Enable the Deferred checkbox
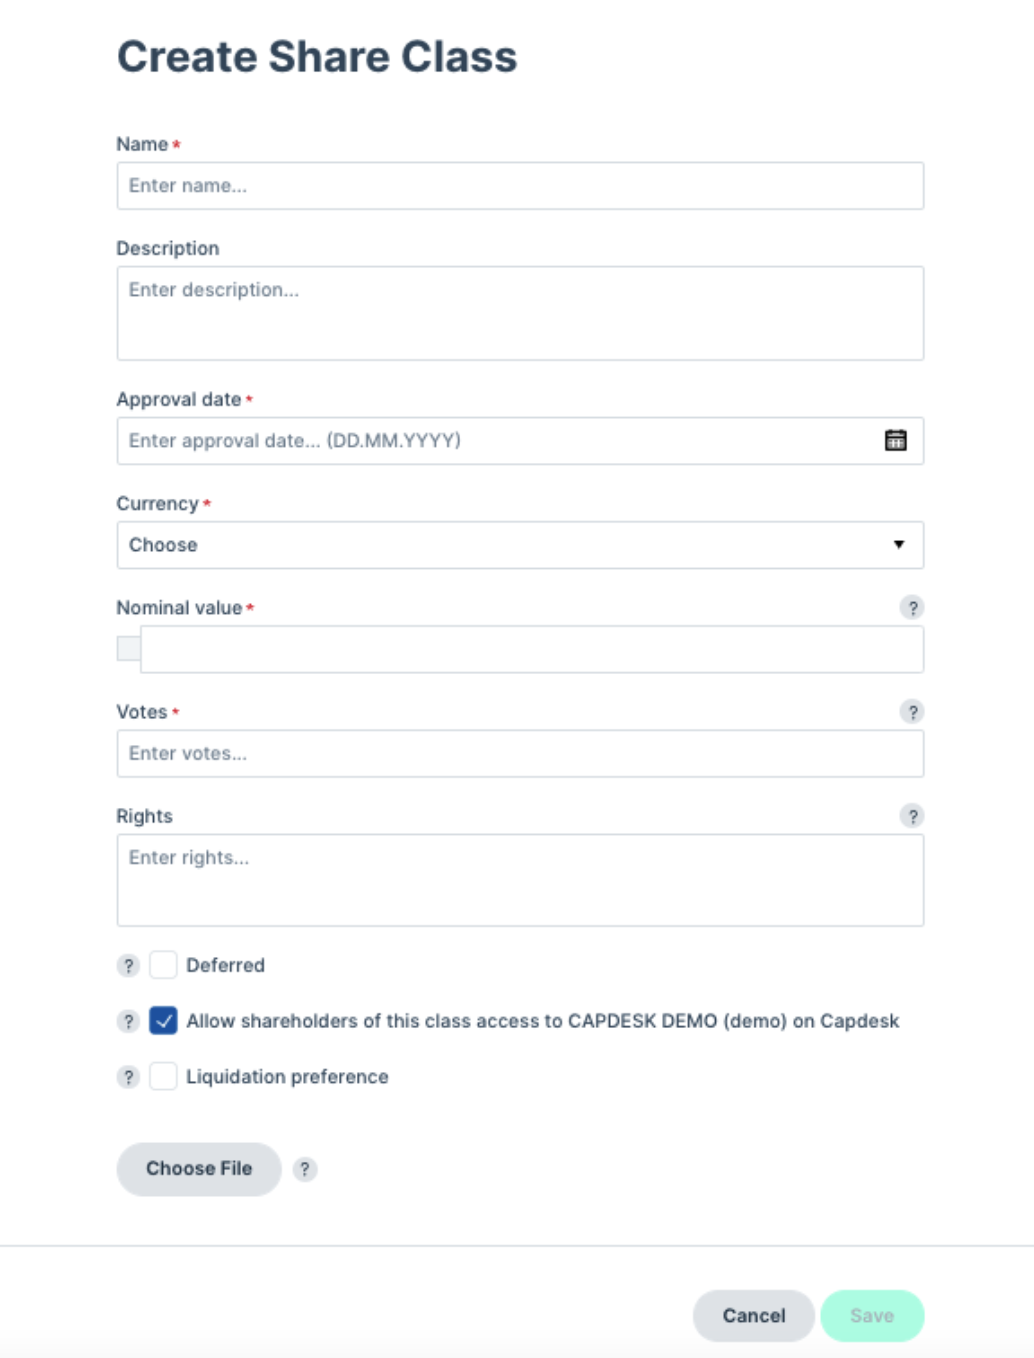Viewport: 1034px width, 1358px height. pos(163,965)
